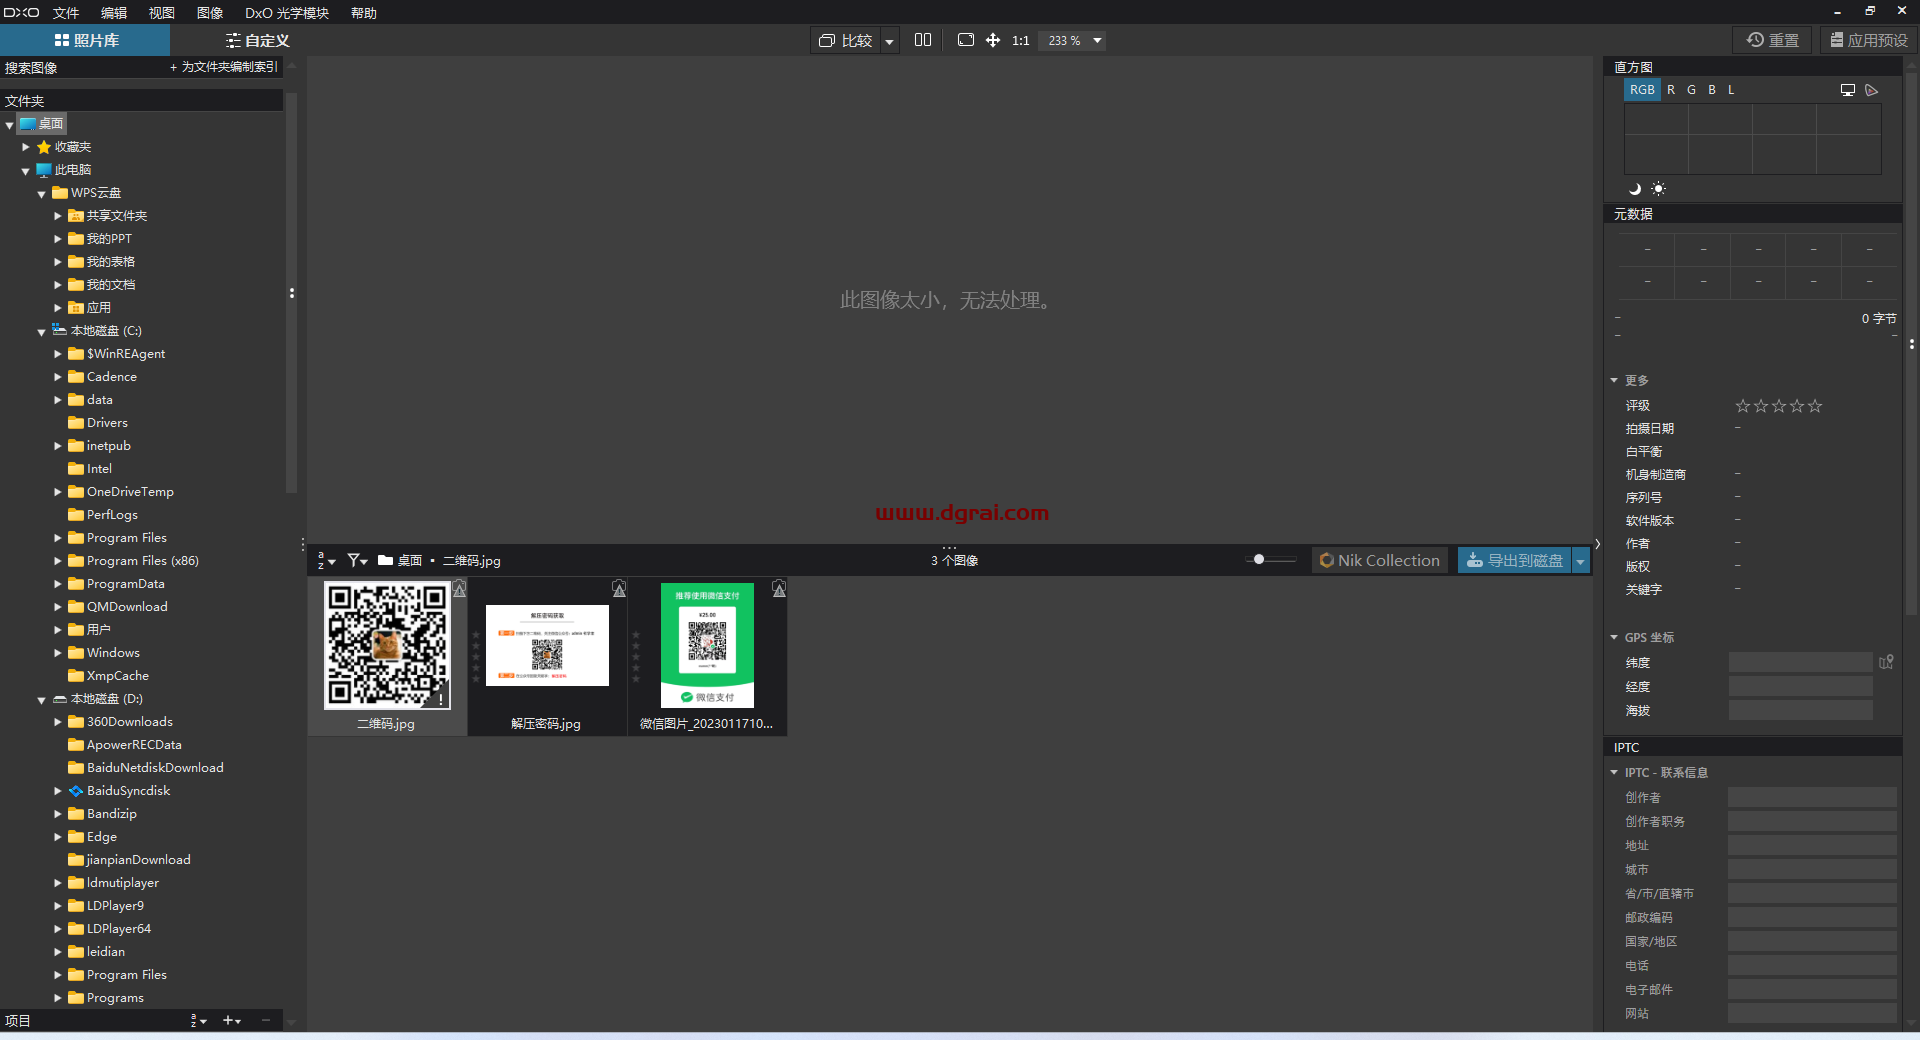Screen dimensions: 1920x1040
Task: Select G histogram channel
Action: pyautogui.click(x=1691, y=90)
